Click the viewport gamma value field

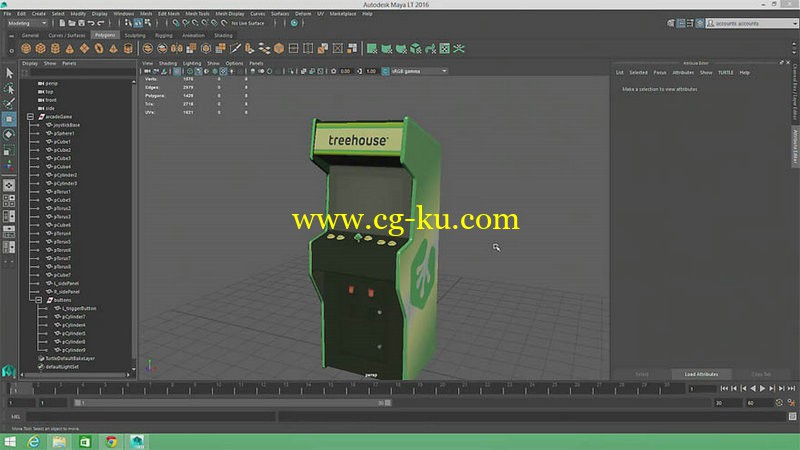click(x=371, y=71)
